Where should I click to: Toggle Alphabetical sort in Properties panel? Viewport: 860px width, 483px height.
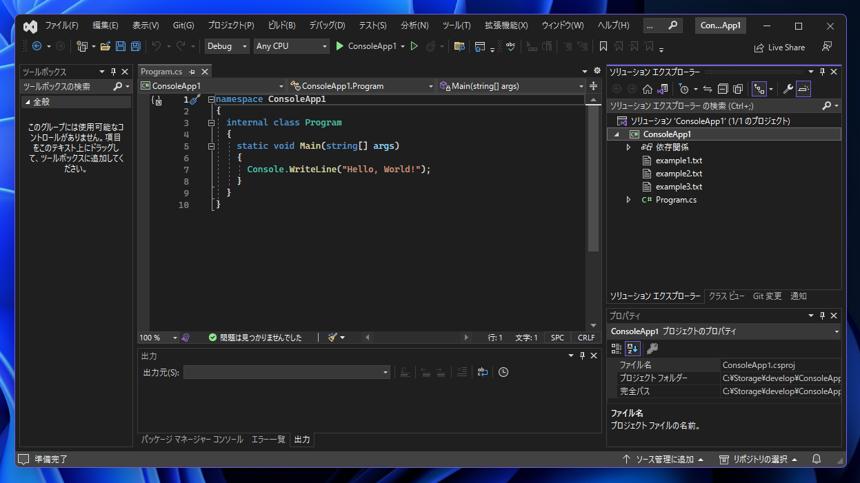coord(632,349)
